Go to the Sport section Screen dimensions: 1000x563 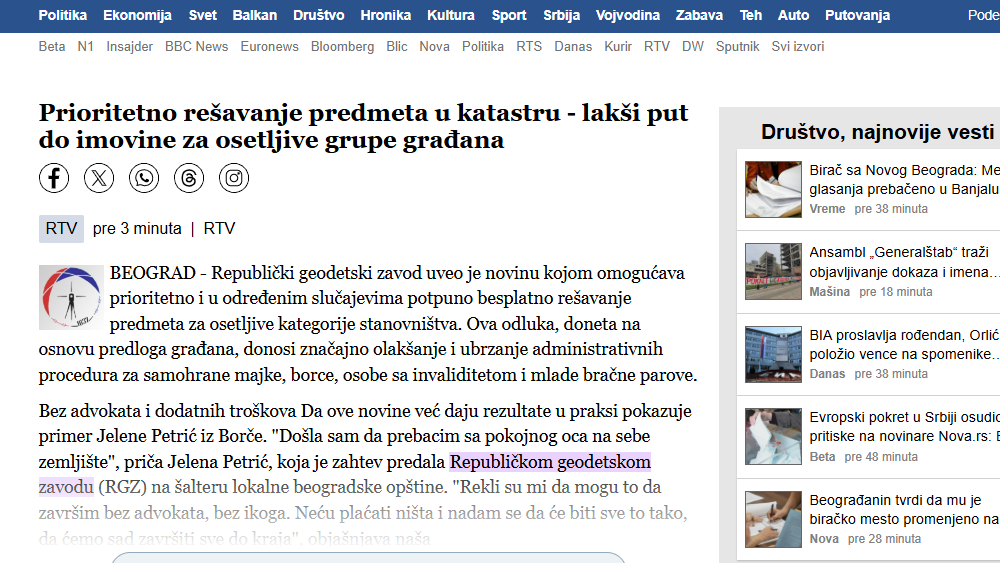coord(509,15)
